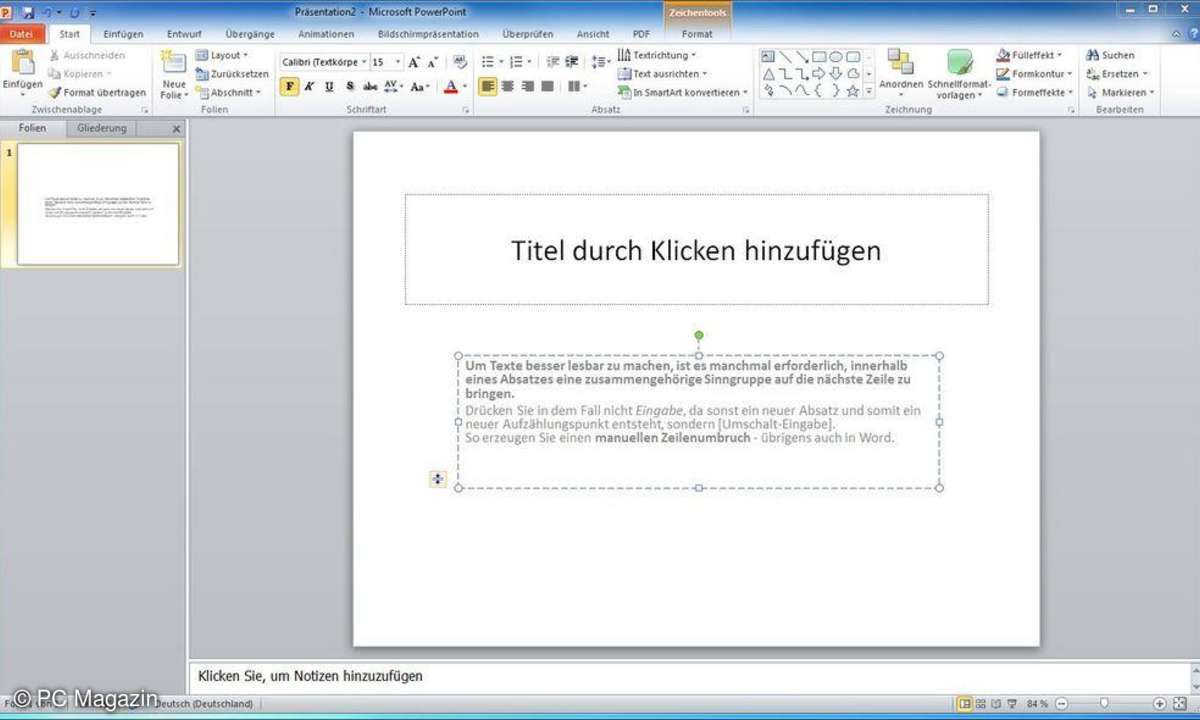The image size is (1200, 720).
Task: Click line spacing icon
Action: (600, 62)
